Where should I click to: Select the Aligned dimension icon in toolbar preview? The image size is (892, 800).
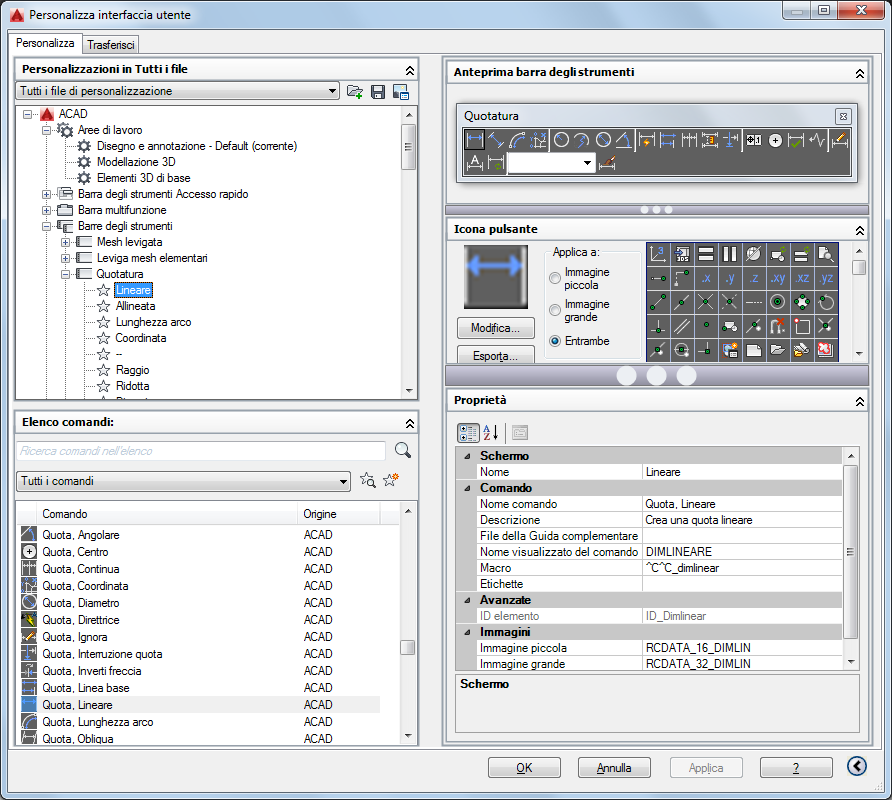tap(495, 139)
